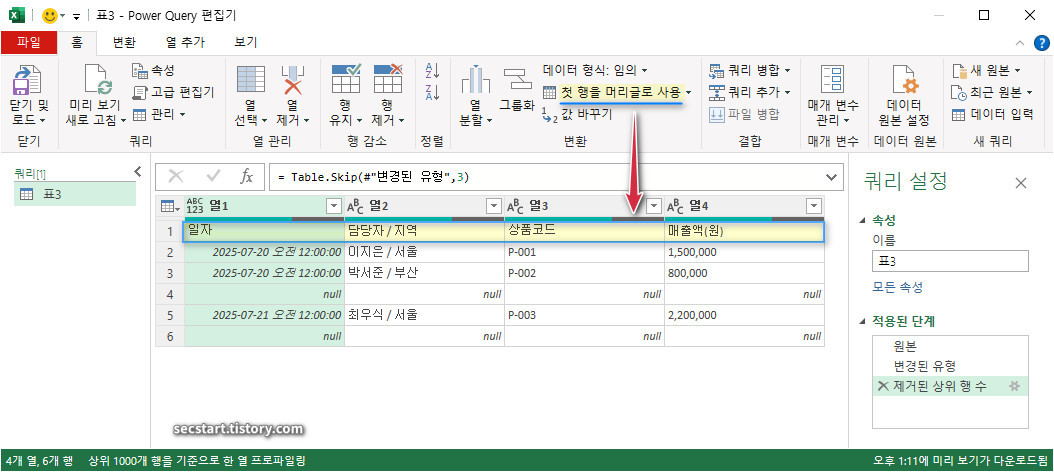The image size is (1054, 472).
Task: Click 데이터 입력
Action: 992,114
